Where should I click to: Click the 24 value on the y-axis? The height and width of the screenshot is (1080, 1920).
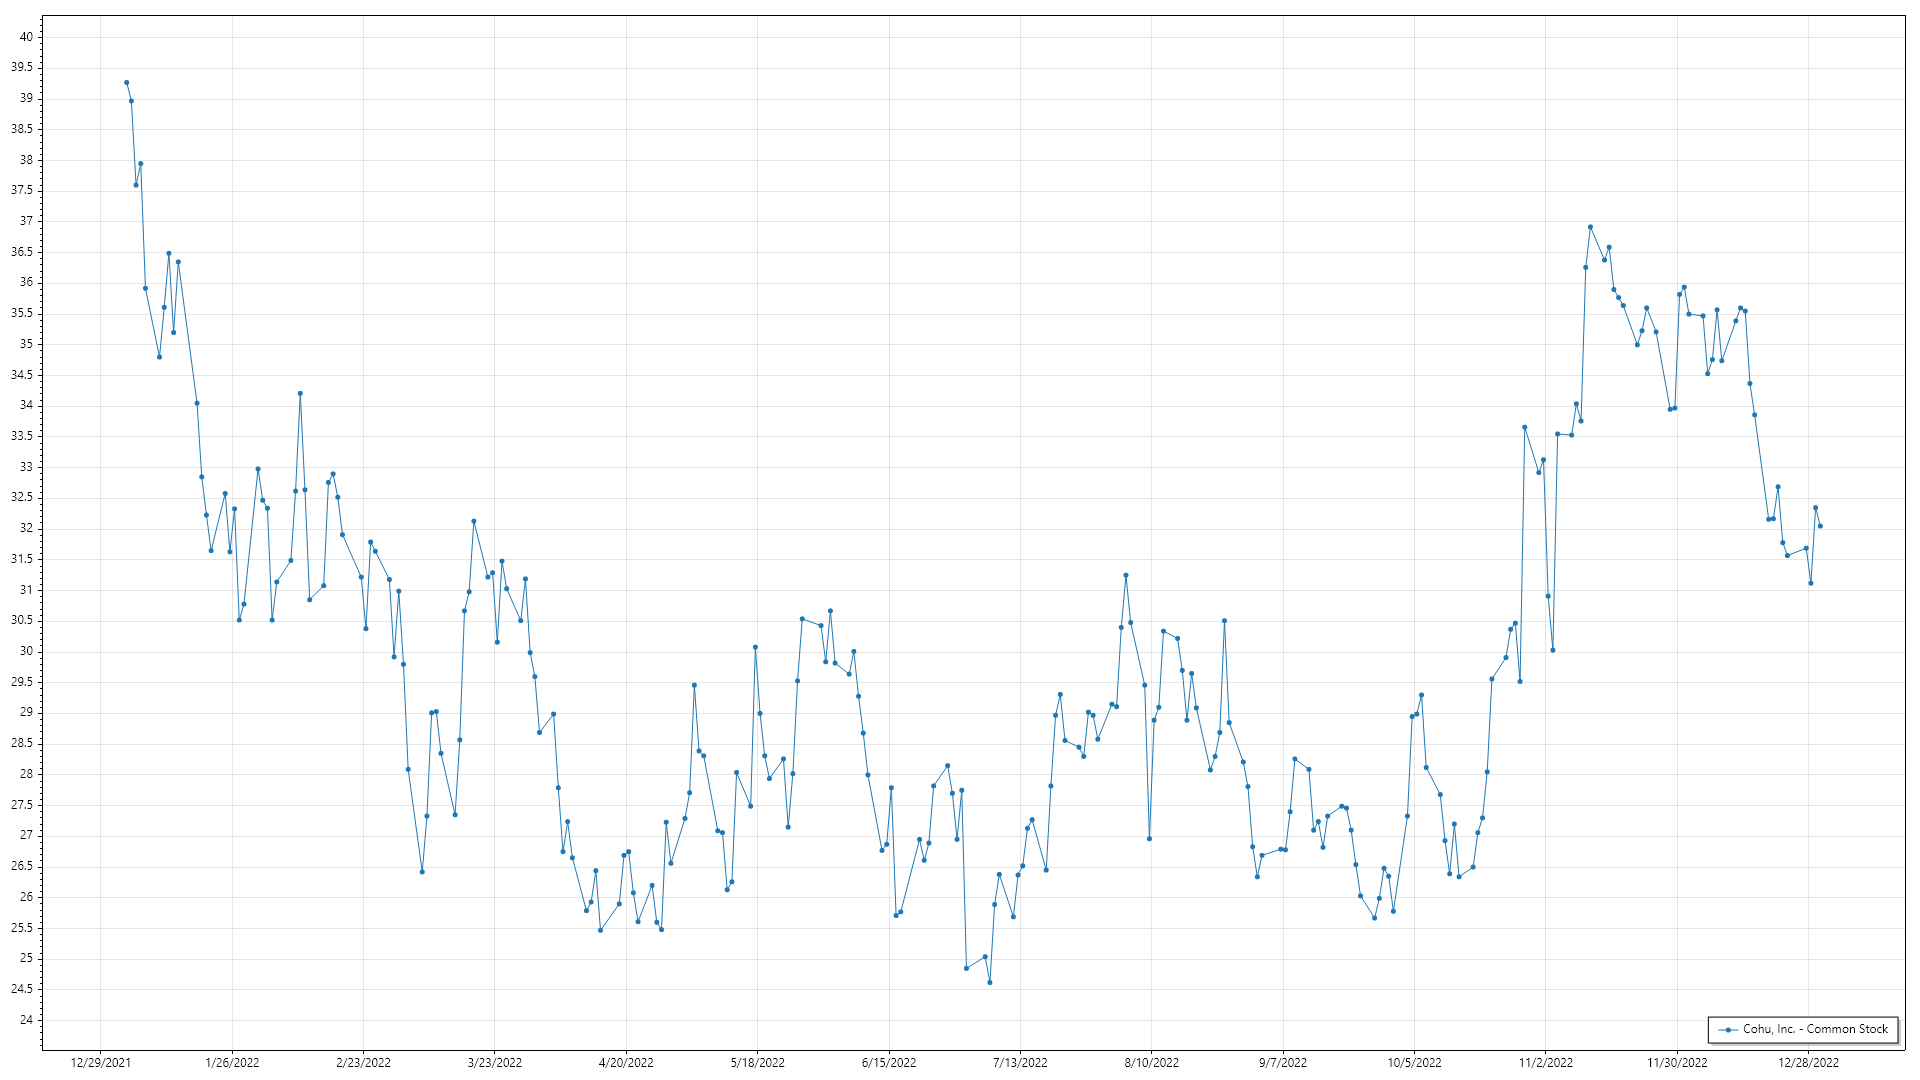tap(26, 1020)
